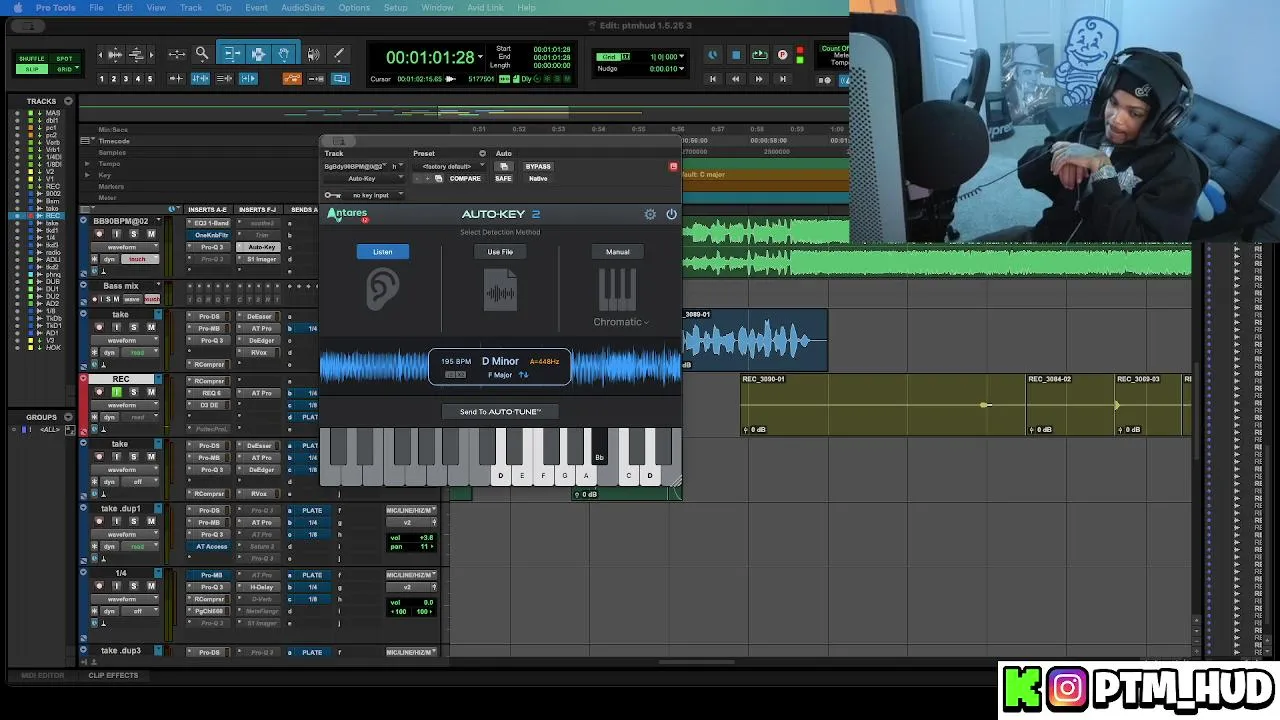Open plugin track selector dropdown
Image resolution: width=1280 pixels, height=720 pixels.
357,167
